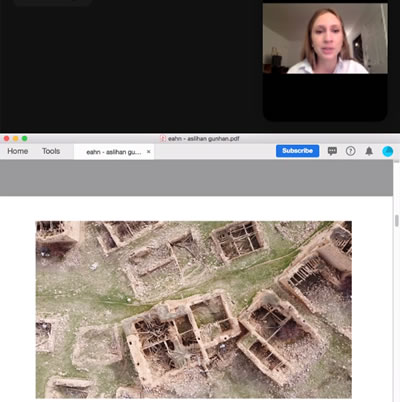This screenshot has height=402, width=400.
Task: Click the scrollbar track below the thumb
Action: 397,313
